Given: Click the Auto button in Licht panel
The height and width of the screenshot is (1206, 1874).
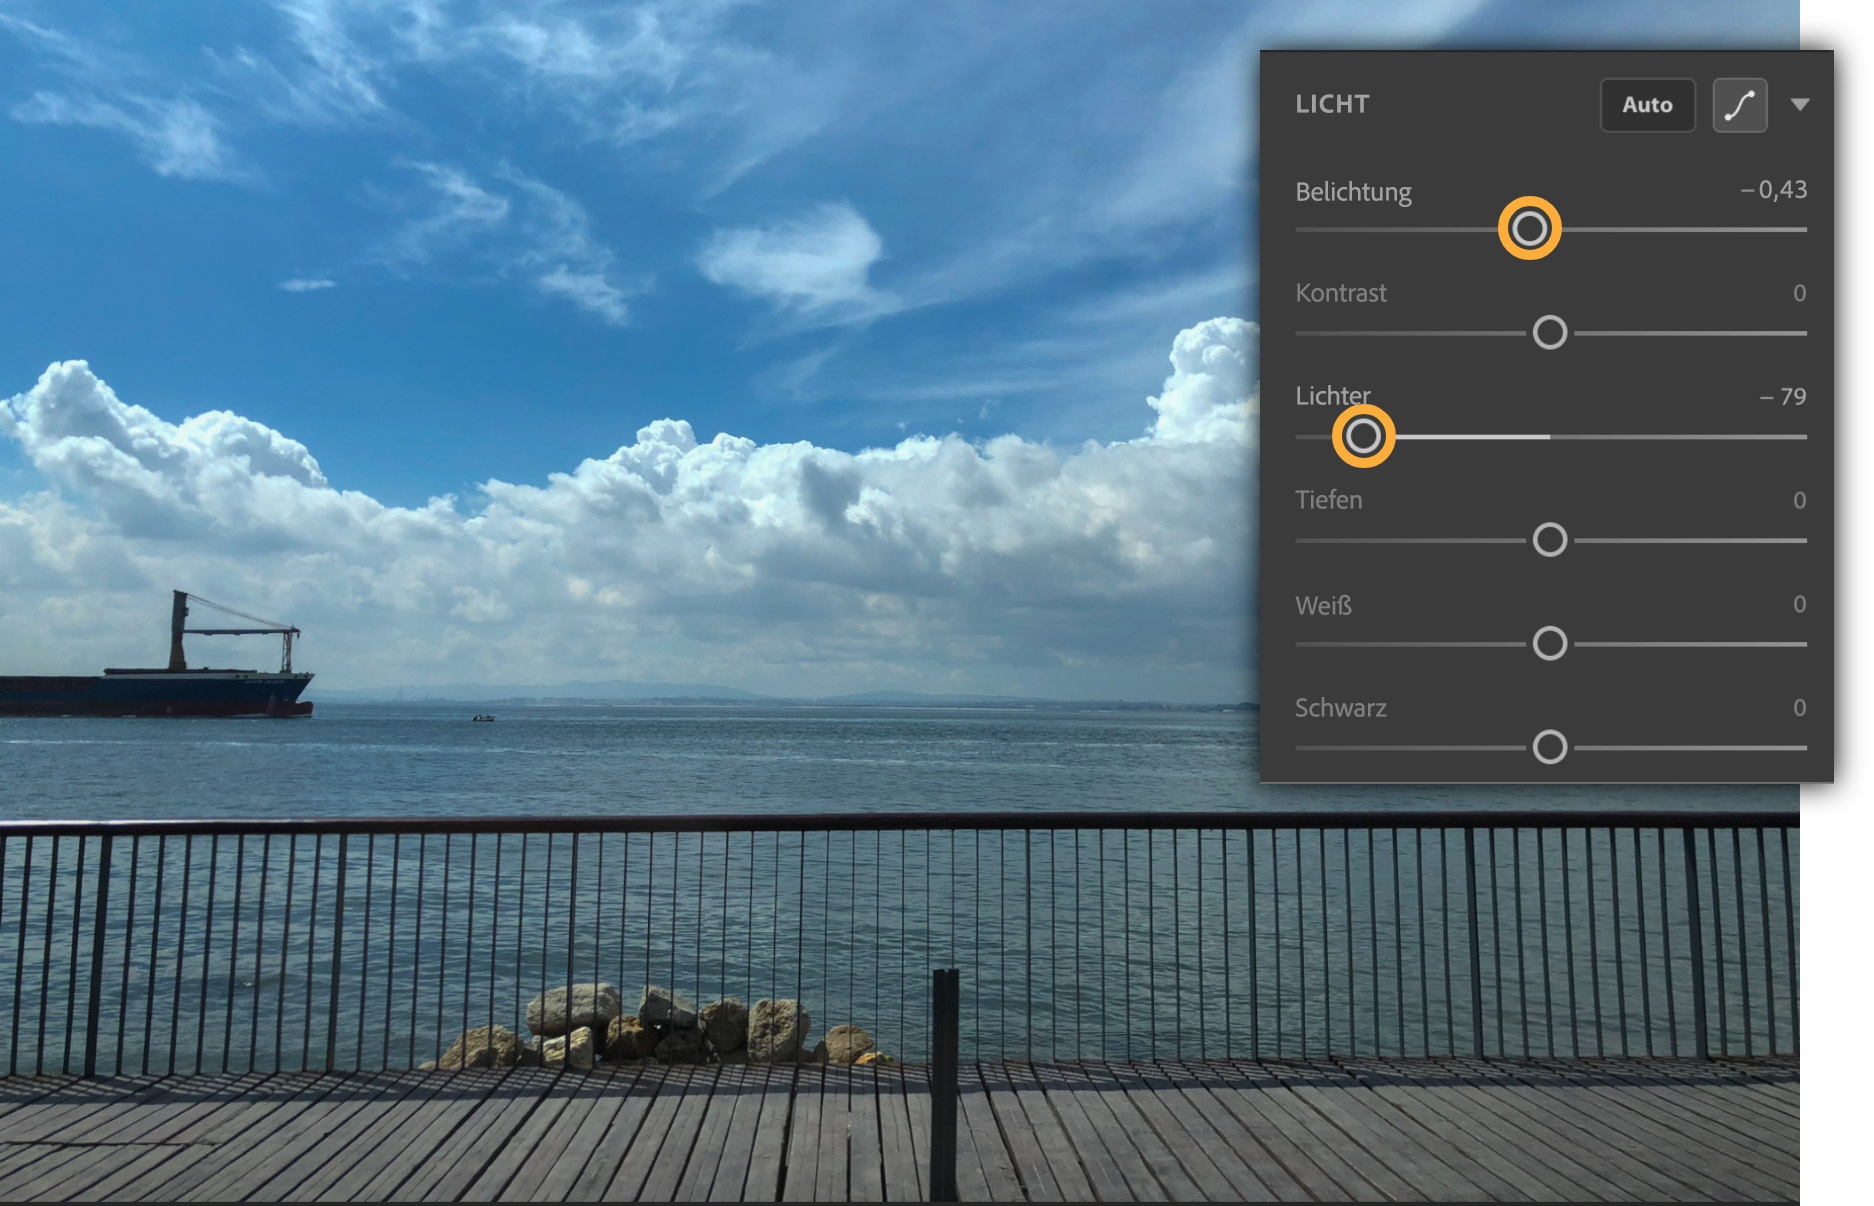Looking at the screenshot, I should pyautogui.click(x=1647, y=105).
